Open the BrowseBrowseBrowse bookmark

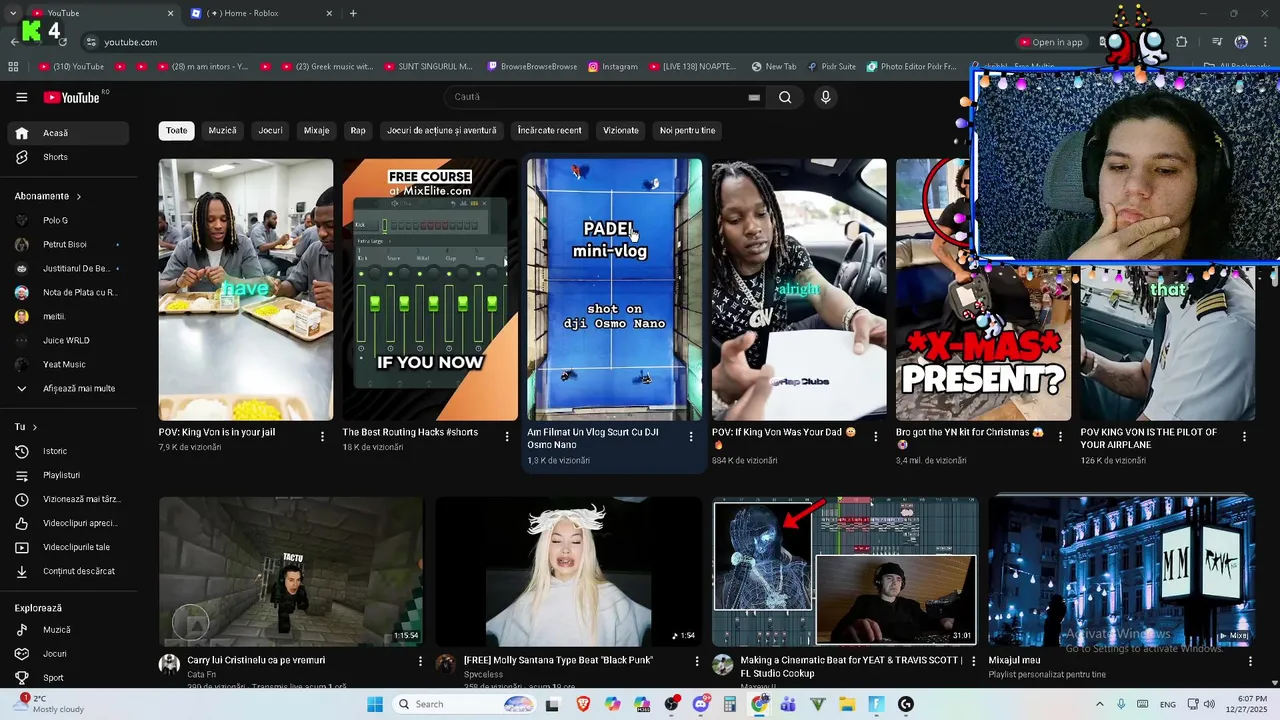pyautogui.click(x=532, y=67)
